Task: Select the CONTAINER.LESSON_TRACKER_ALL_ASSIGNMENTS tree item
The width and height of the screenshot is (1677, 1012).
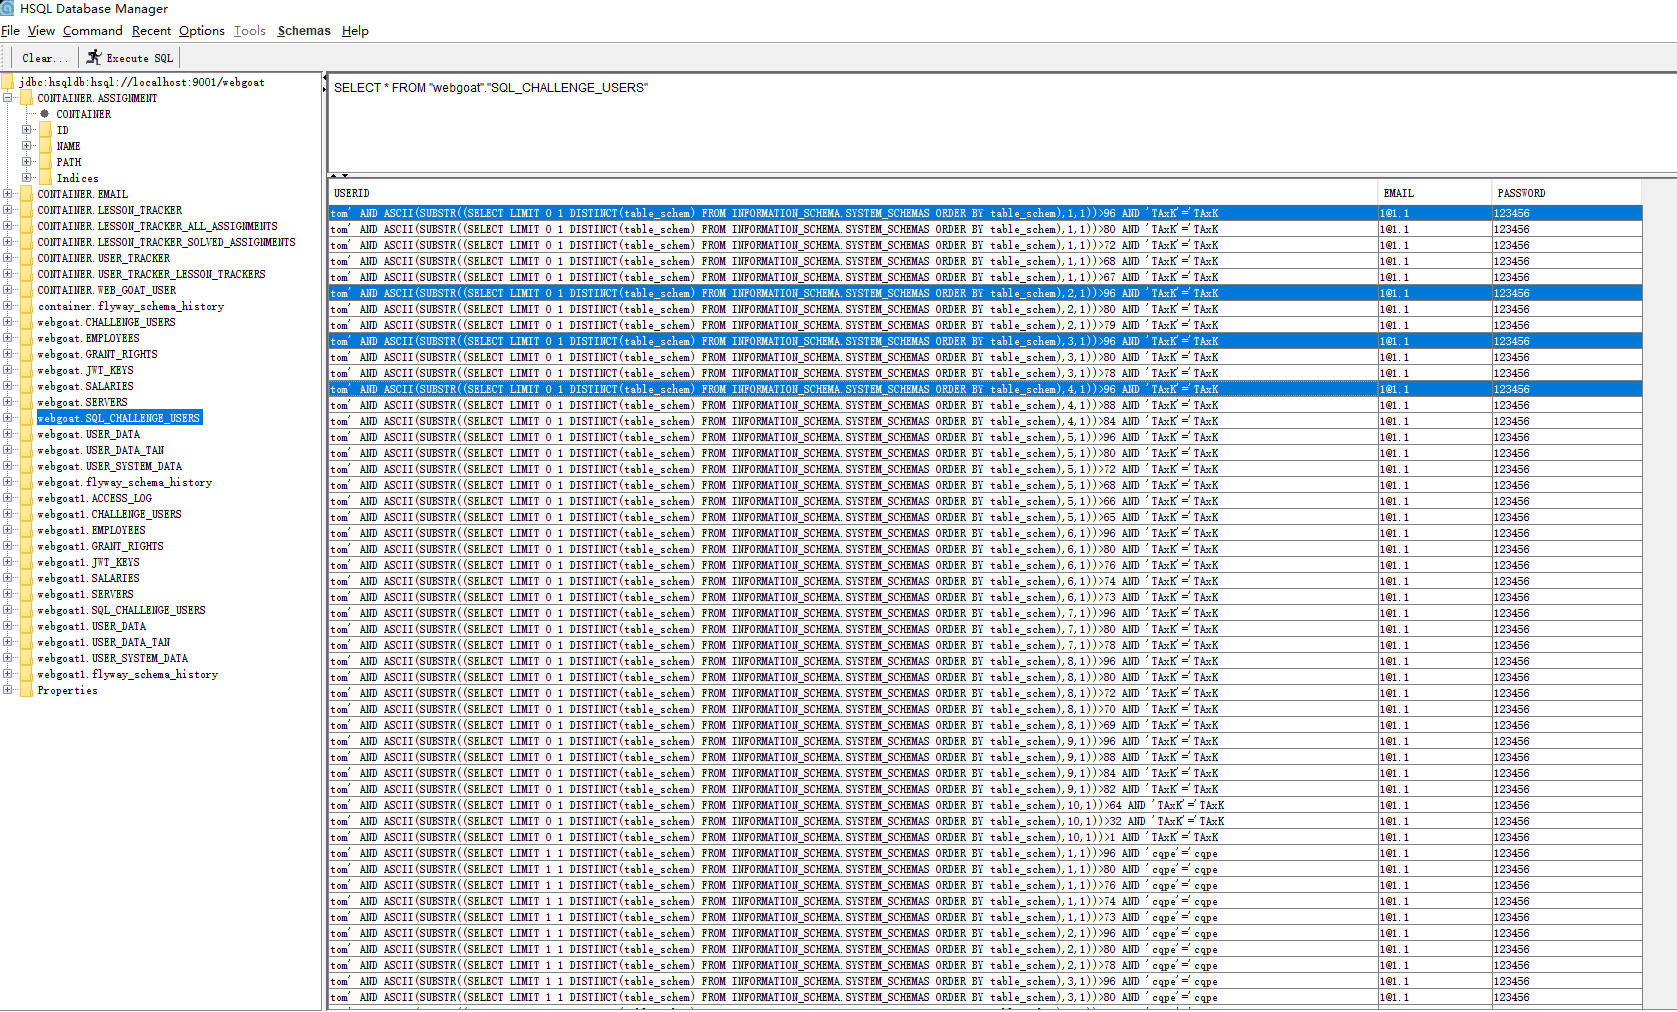Action: tap(157, 226)
